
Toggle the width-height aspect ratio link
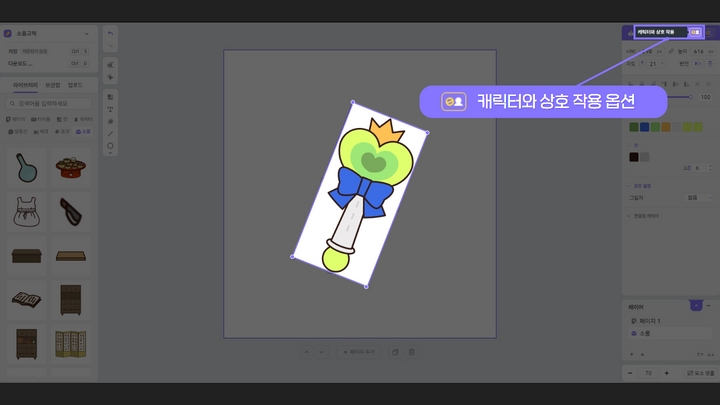pos(671,50)
